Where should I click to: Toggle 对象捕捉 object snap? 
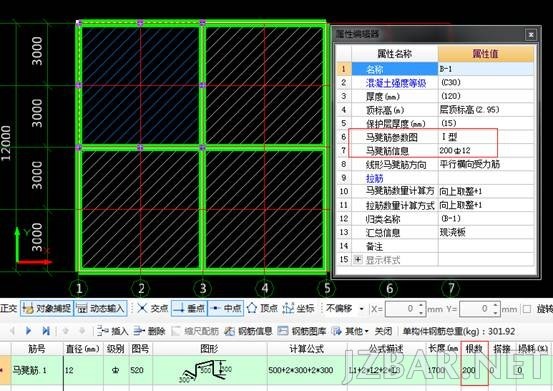47,309
